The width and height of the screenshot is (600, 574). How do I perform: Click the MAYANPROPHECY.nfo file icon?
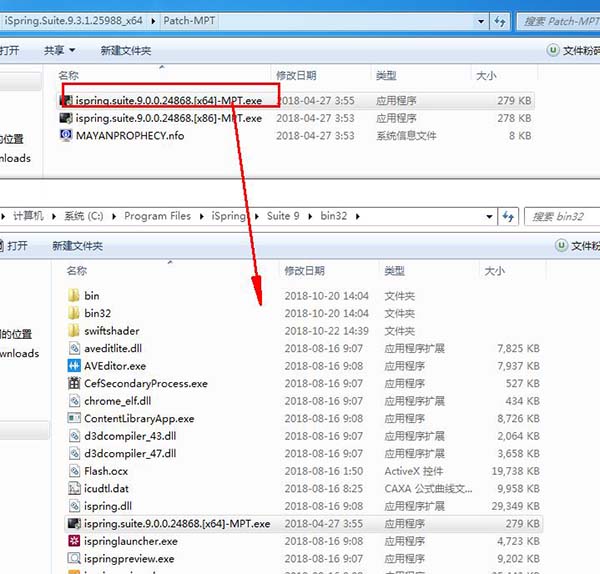coord(66,135)
